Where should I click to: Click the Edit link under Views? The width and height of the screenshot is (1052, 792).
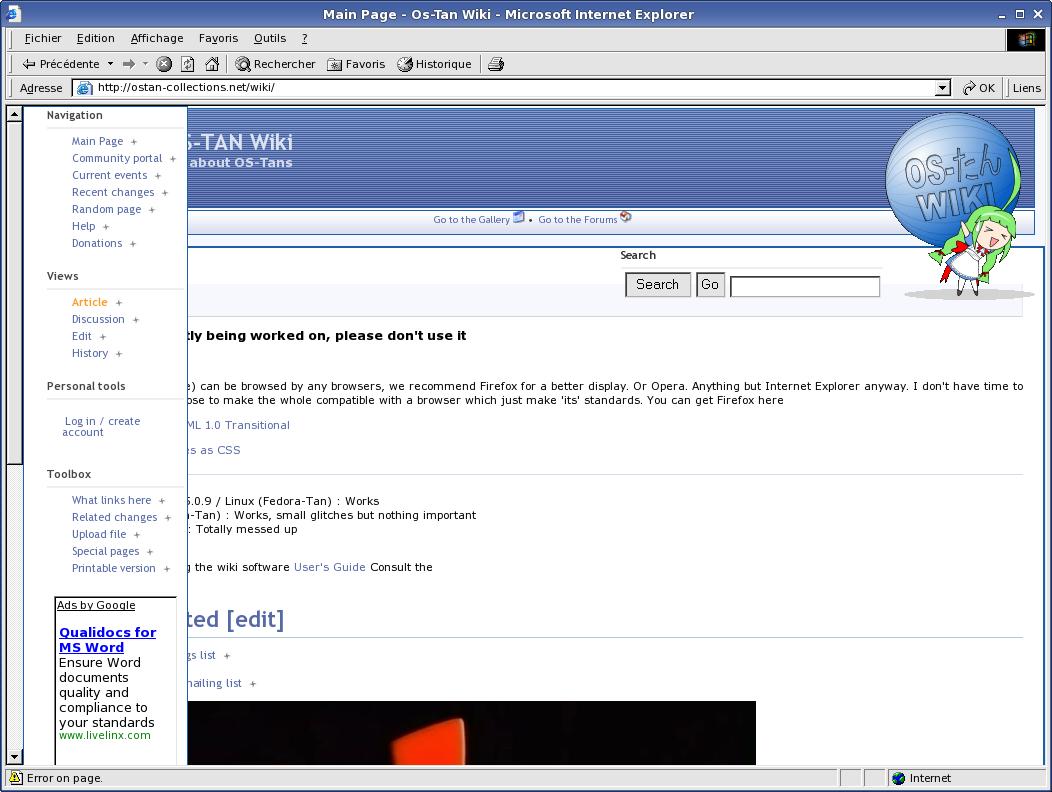click(x=81, y=336)
